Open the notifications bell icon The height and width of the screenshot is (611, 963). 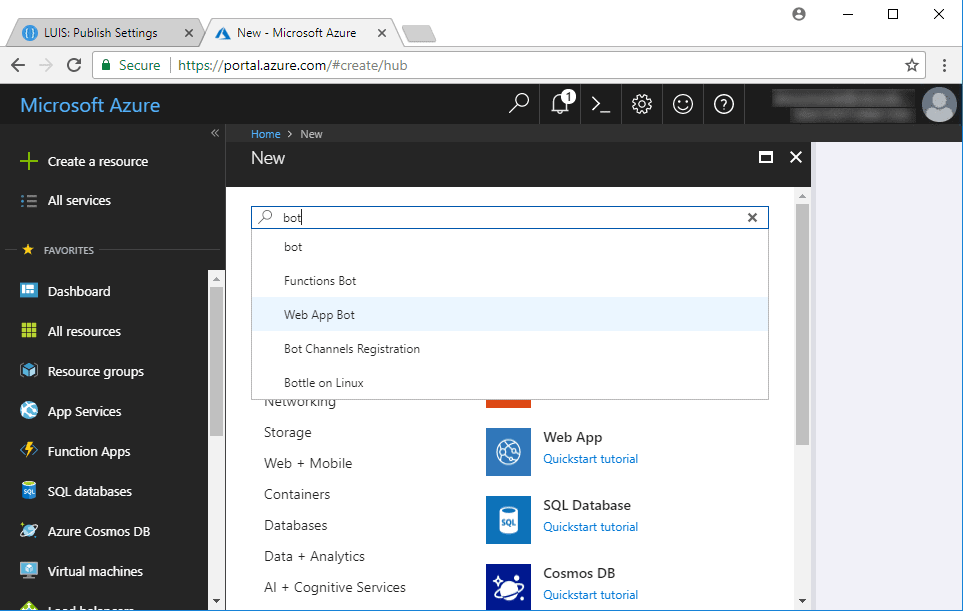click(561, 103)
